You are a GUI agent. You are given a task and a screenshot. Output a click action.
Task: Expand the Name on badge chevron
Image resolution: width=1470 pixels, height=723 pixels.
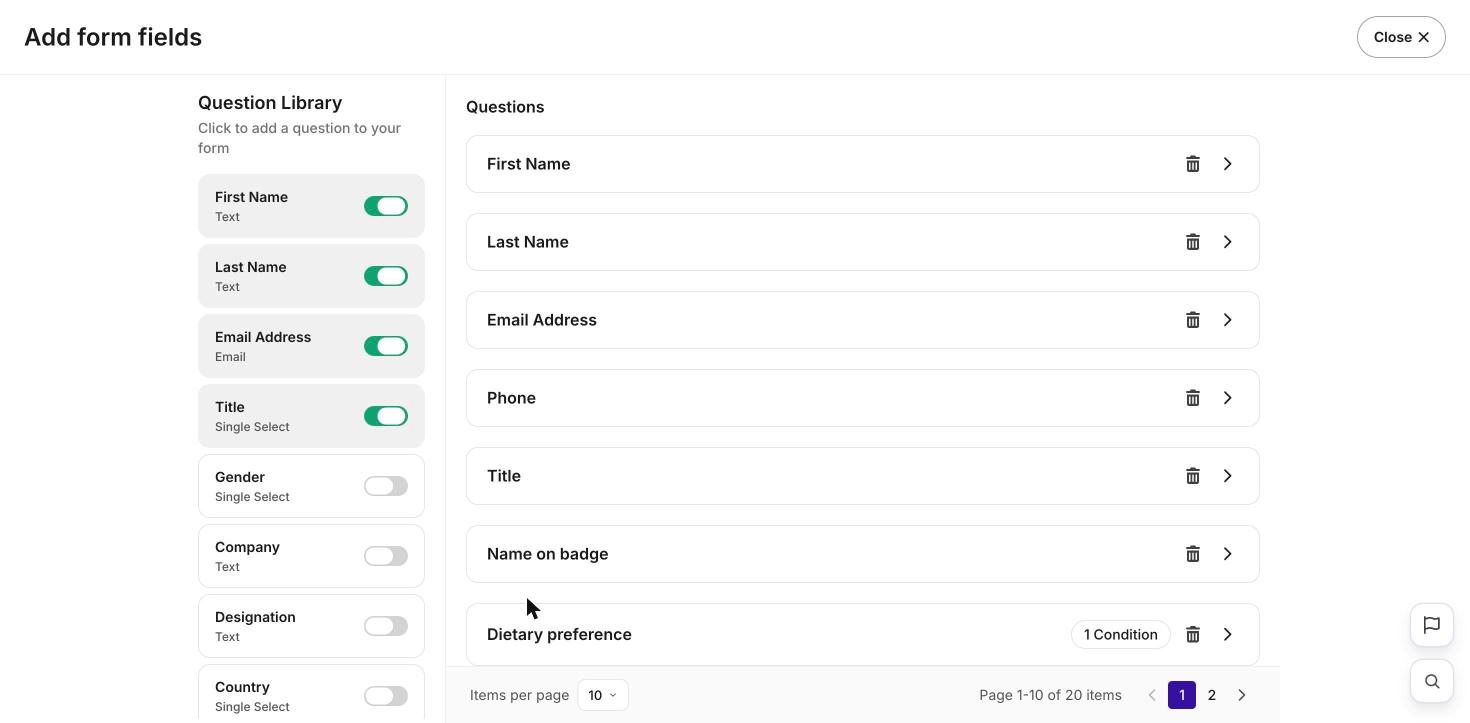[x=1228, y=554]
